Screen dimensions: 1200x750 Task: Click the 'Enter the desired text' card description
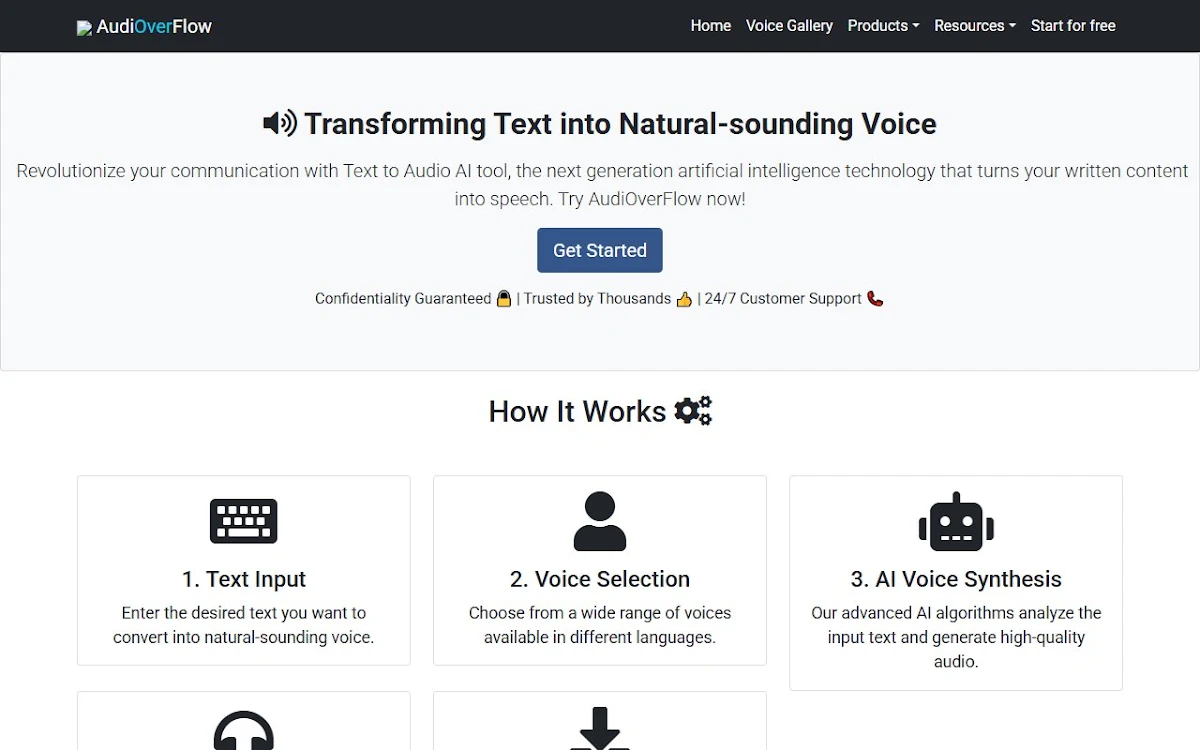pos(244,625)
